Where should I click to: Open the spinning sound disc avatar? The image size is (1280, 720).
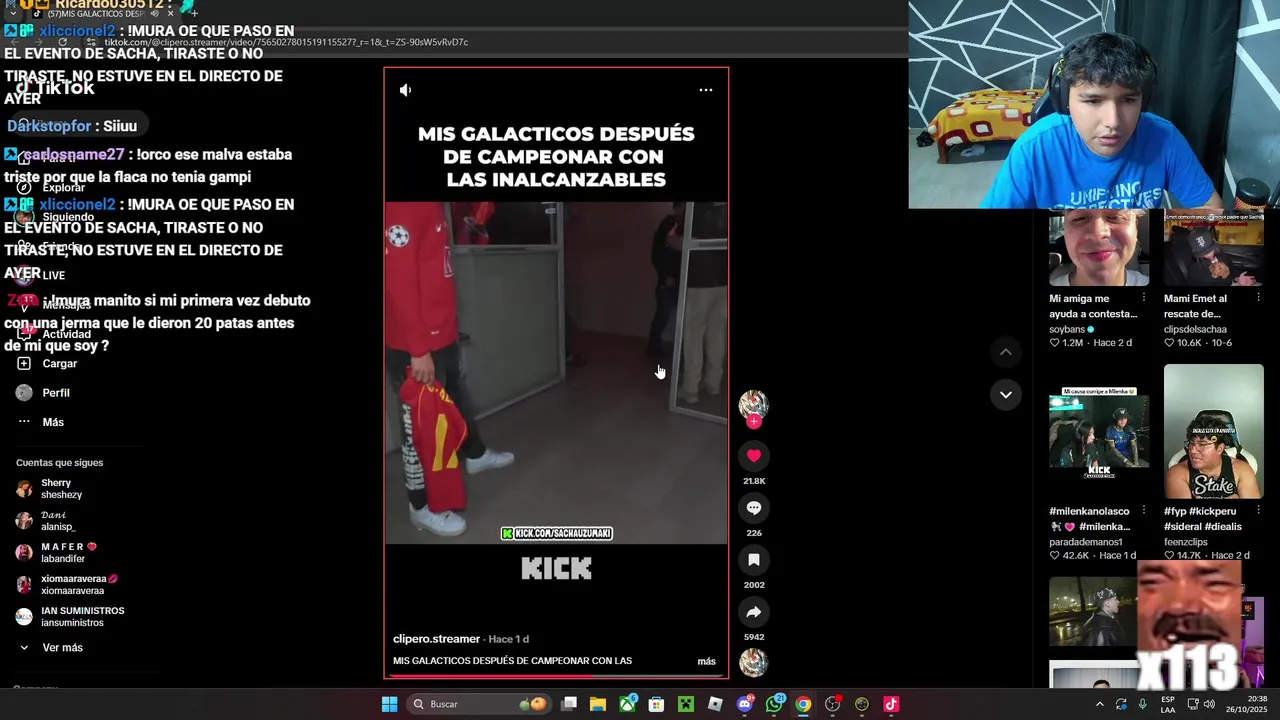point(754,663)
